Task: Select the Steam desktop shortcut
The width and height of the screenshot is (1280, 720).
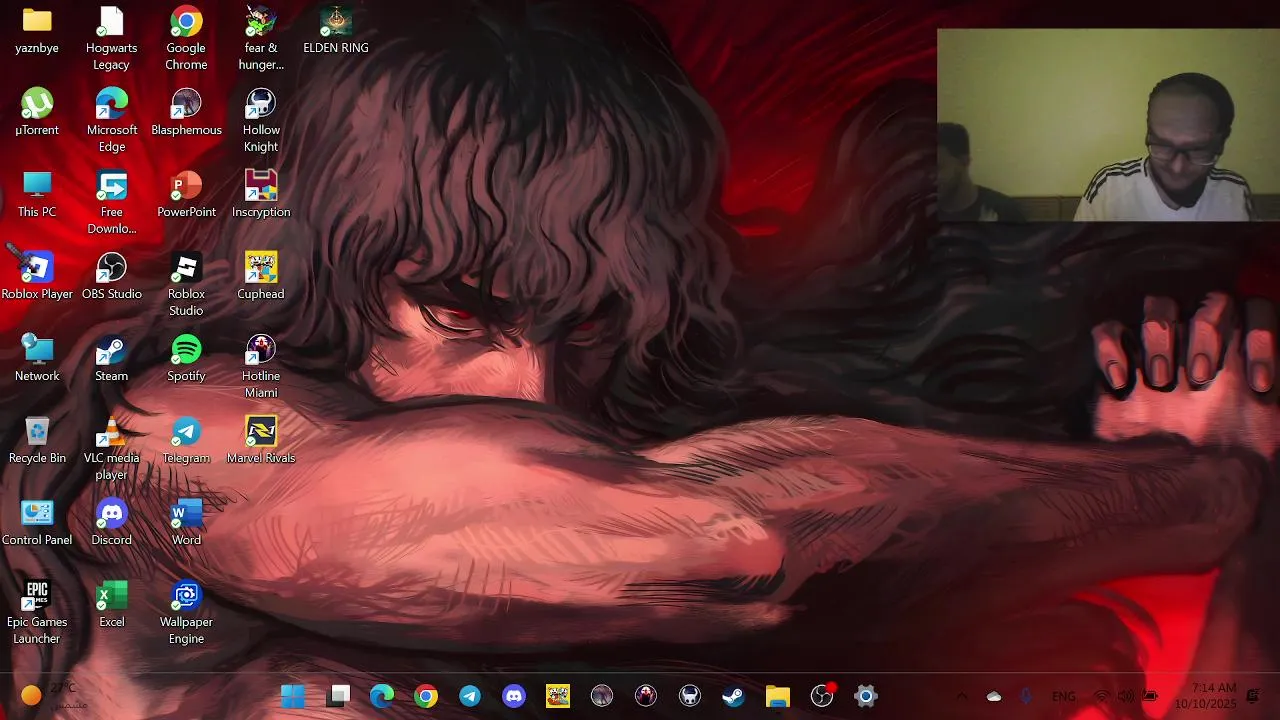Action: [x=111, y=358]
